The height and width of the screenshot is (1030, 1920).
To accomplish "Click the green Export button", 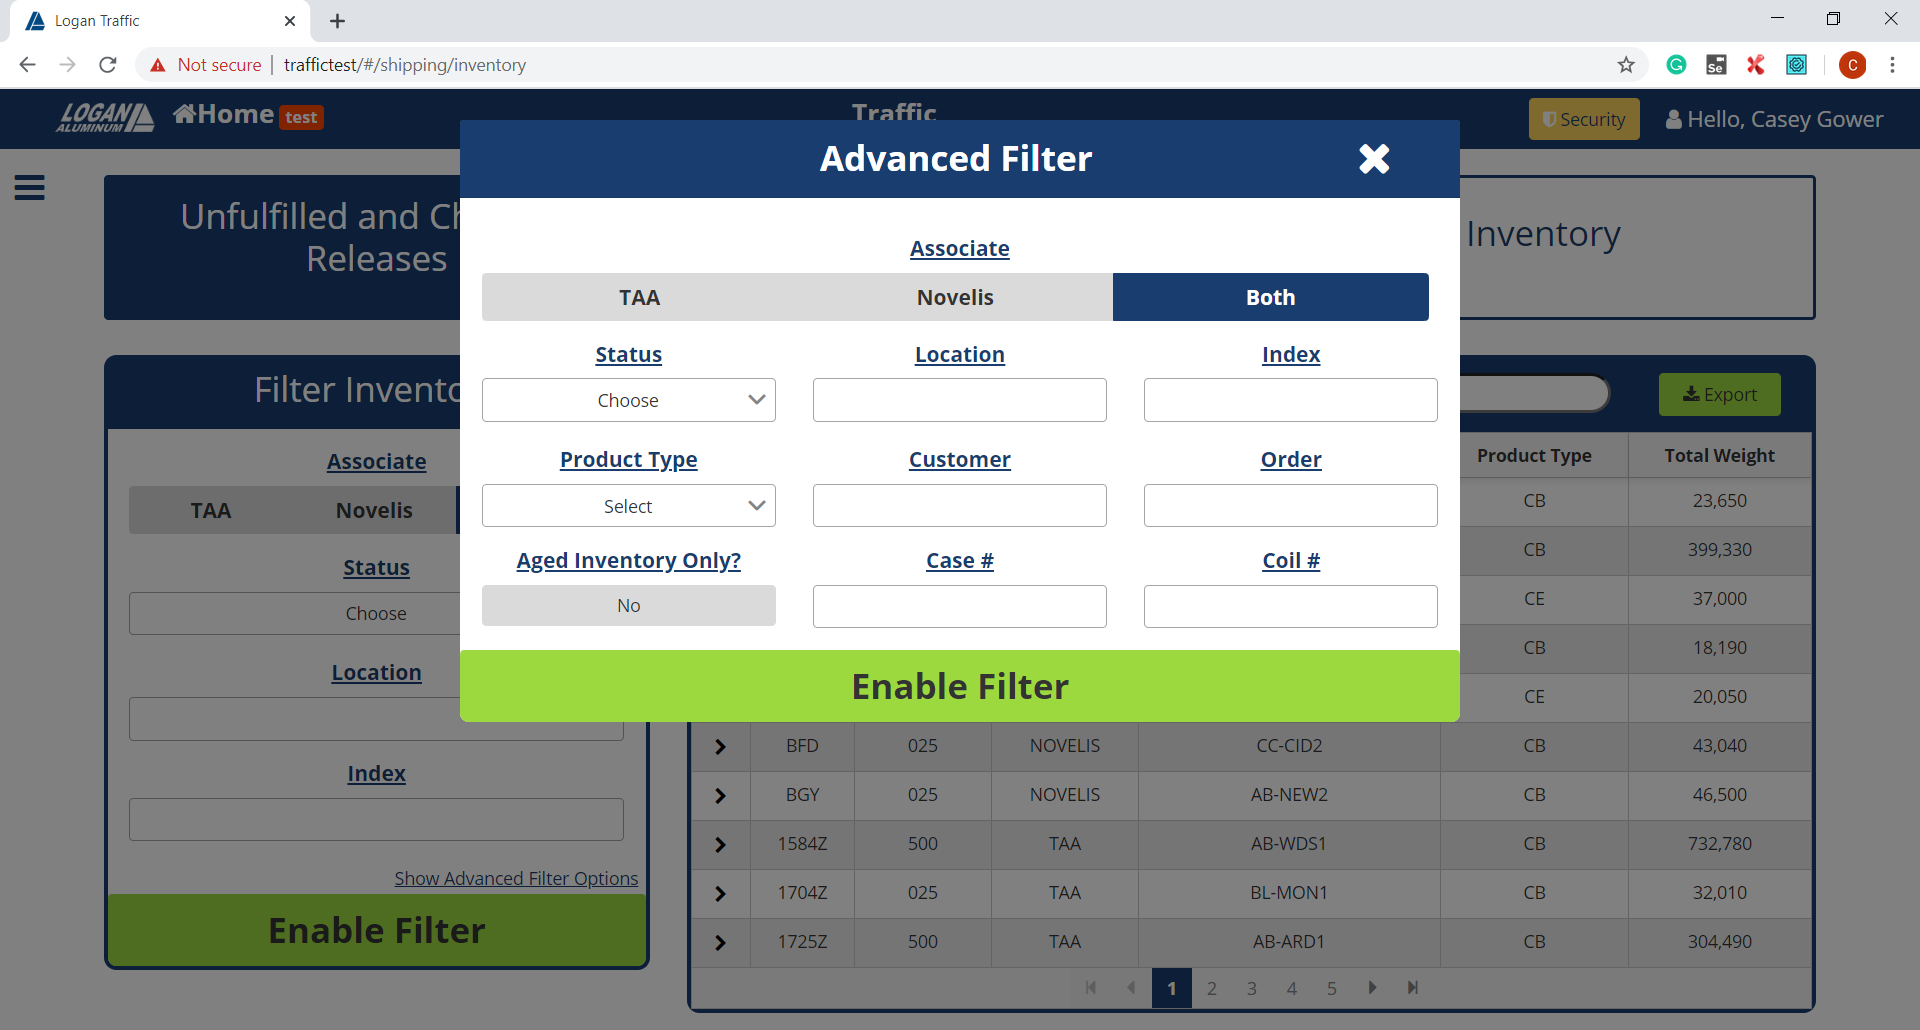I will point(1720,394).
